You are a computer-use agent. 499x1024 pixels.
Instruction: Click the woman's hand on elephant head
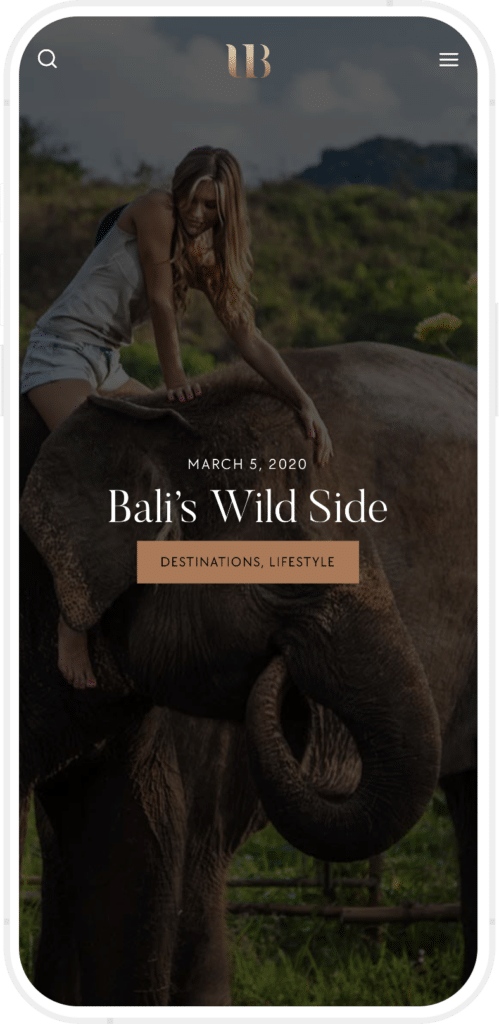184,392
